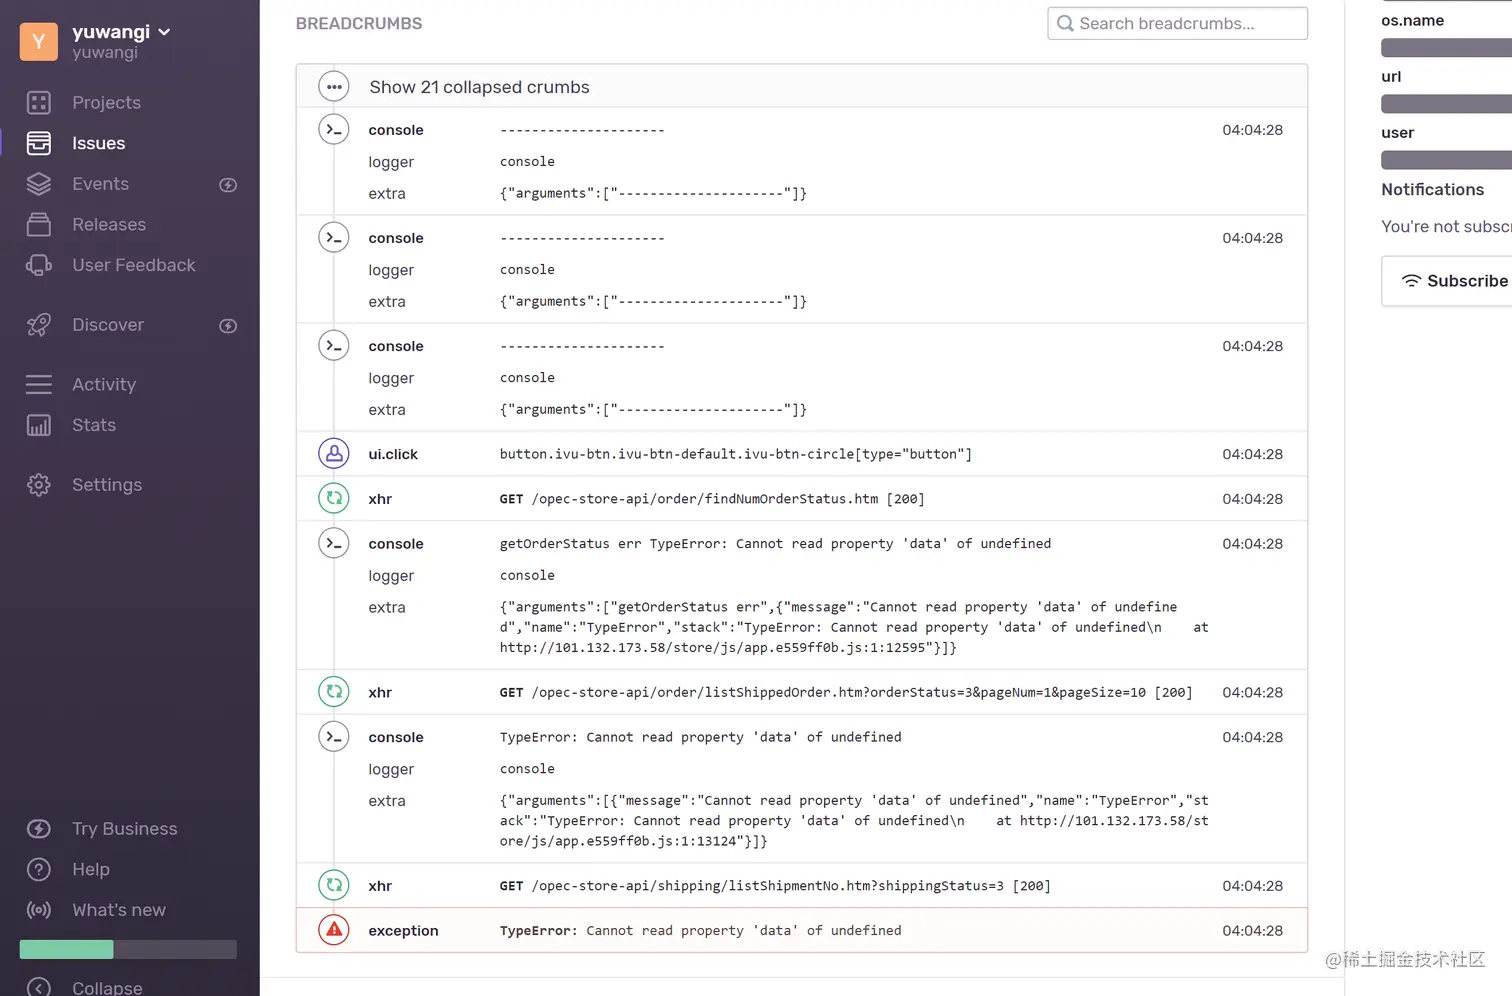Select Issues in the sidebar
This screenshot has width=1512, height=996.
point(98,143)
